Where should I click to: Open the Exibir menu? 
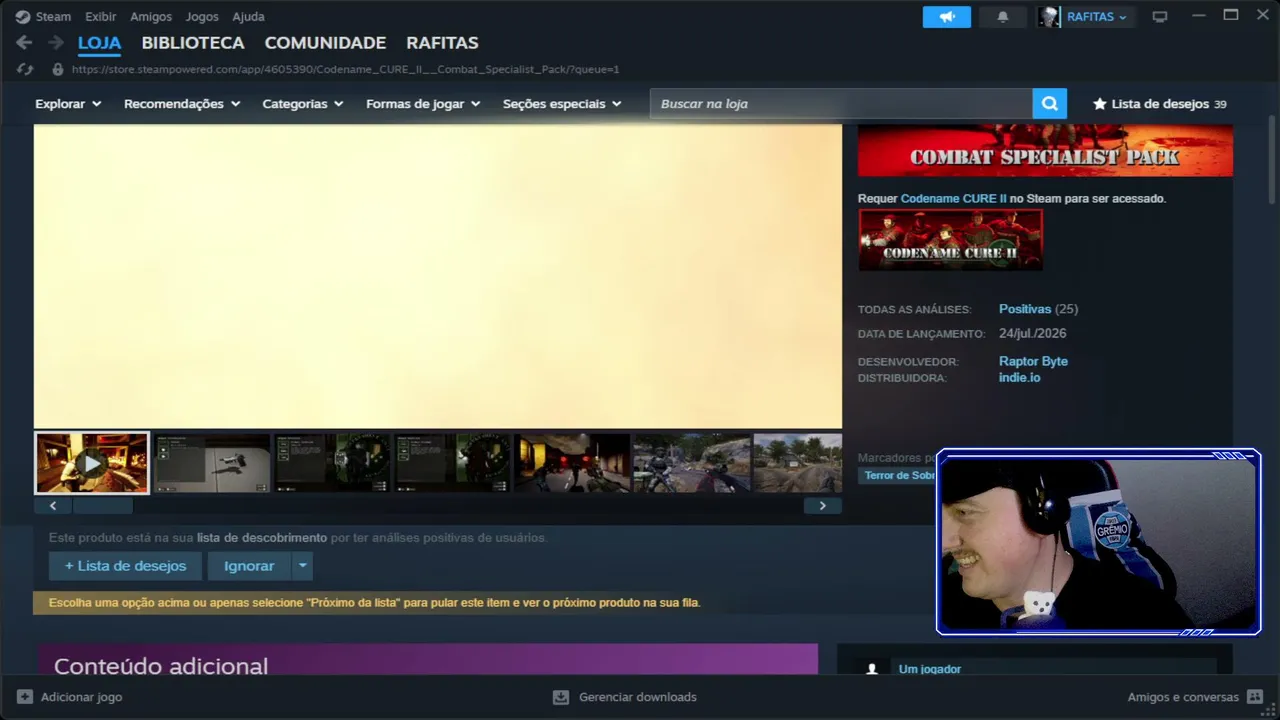click(x=100, y=17)
